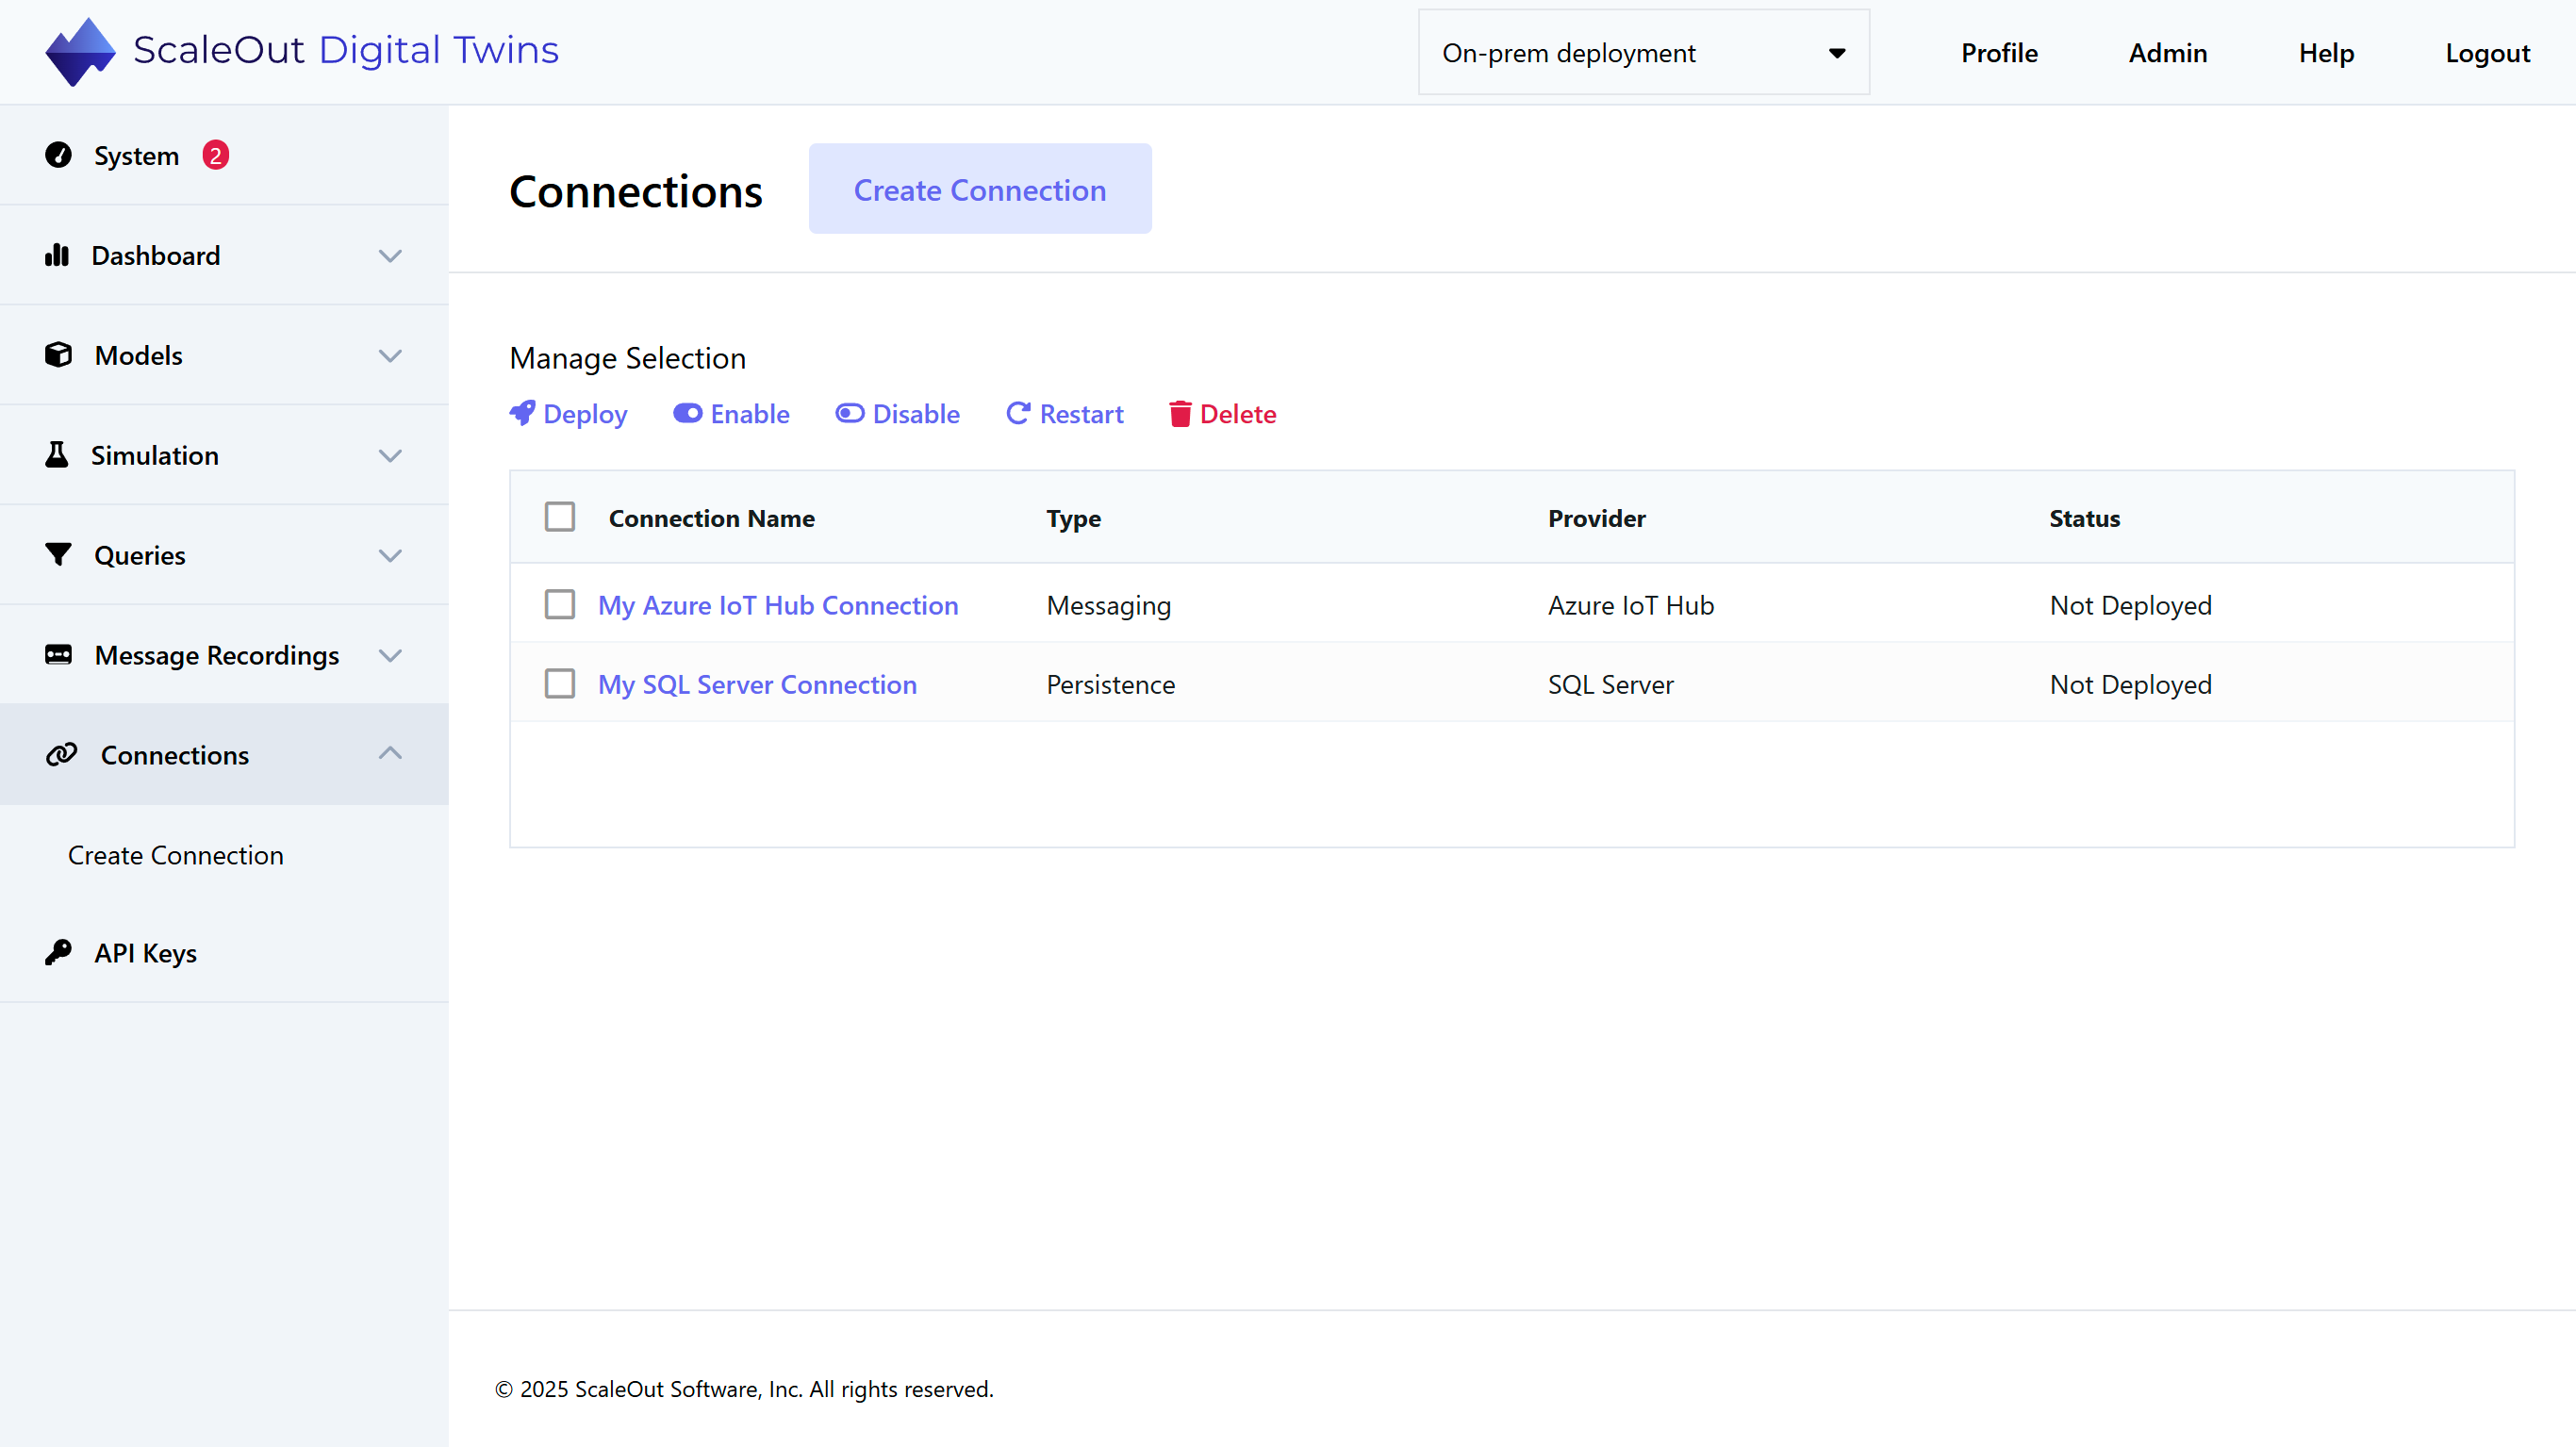Image resolution: width=2576 pixels, height=1447 pixels.
Task: Expand the Message Recordings chevron
Action: click(390, 656)
